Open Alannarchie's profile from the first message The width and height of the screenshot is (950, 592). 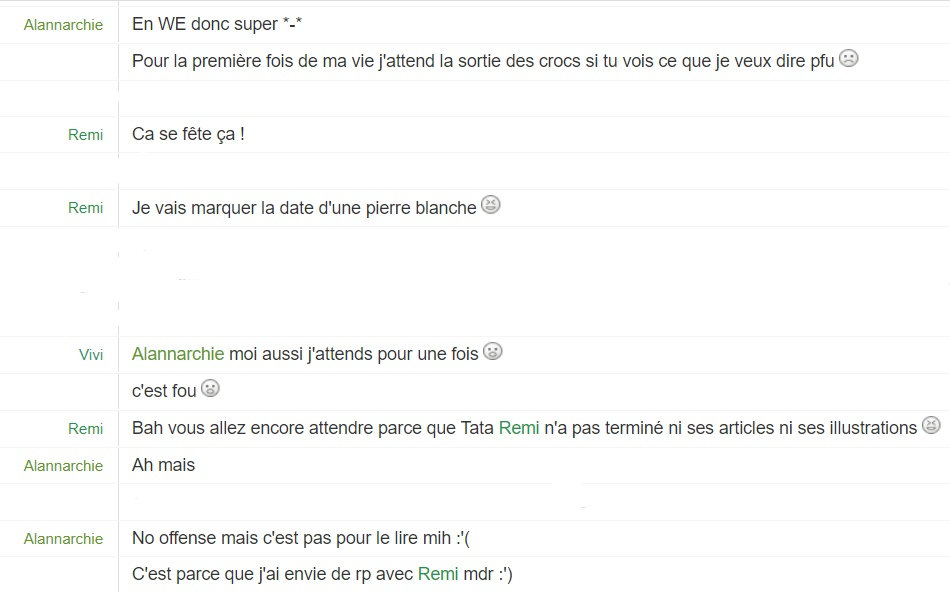pos(63,25)
